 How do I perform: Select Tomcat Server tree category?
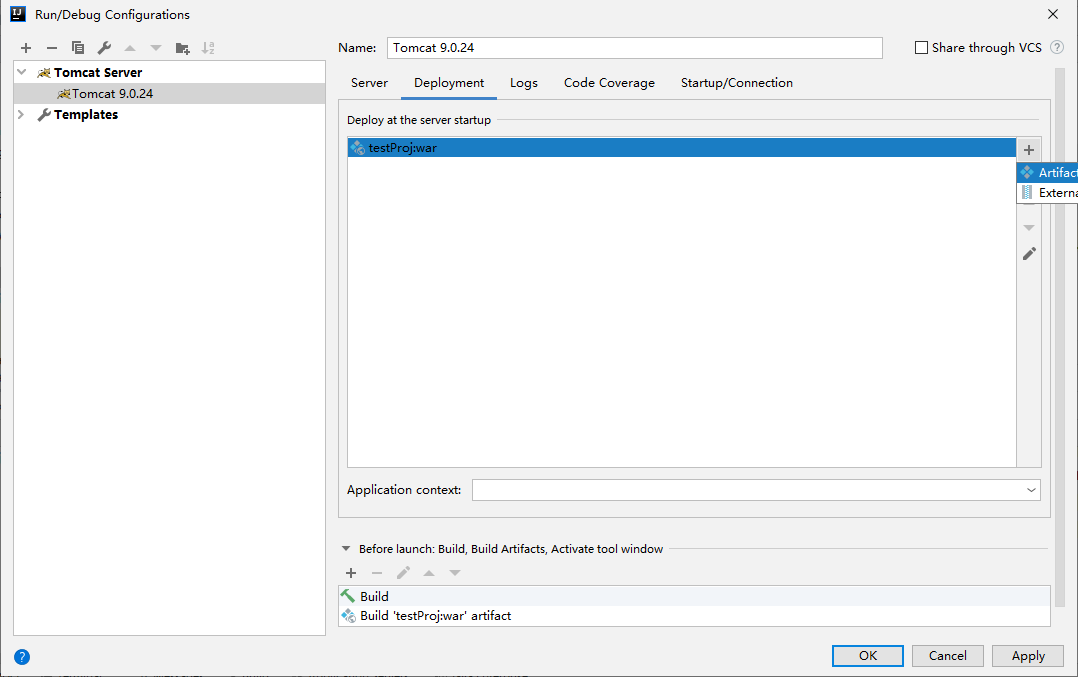(169, 72)
